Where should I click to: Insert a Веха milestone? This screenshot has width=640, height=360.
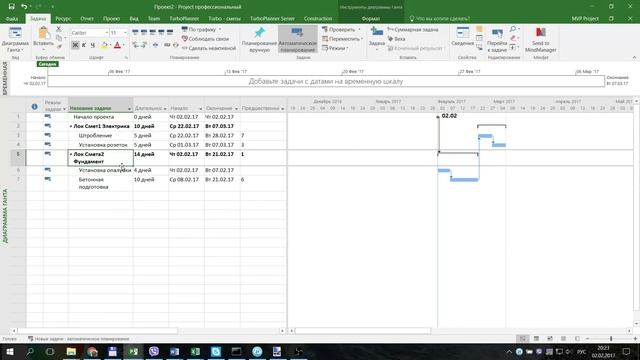396,39
